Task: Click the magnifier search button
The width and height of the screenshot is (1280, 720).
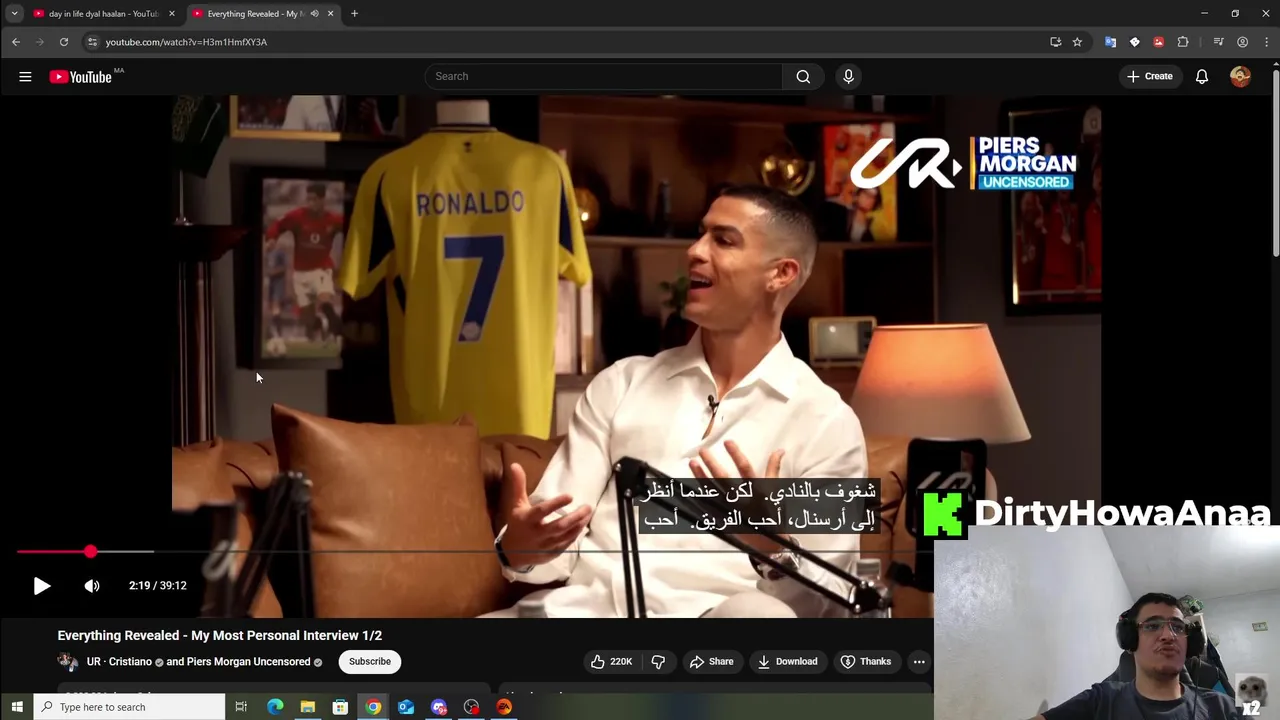Action: [x=803, y=76]
